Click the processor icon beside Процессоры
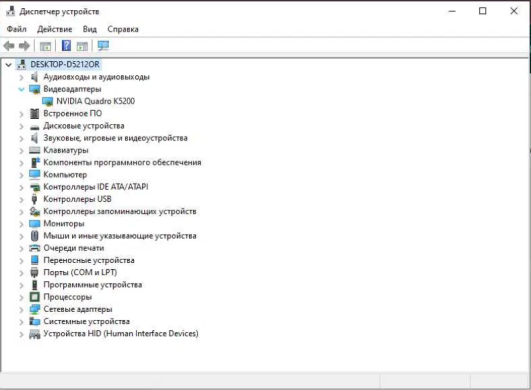Image resolution: width=531 pixels, height=390 pixels. (x=35, y=297)
